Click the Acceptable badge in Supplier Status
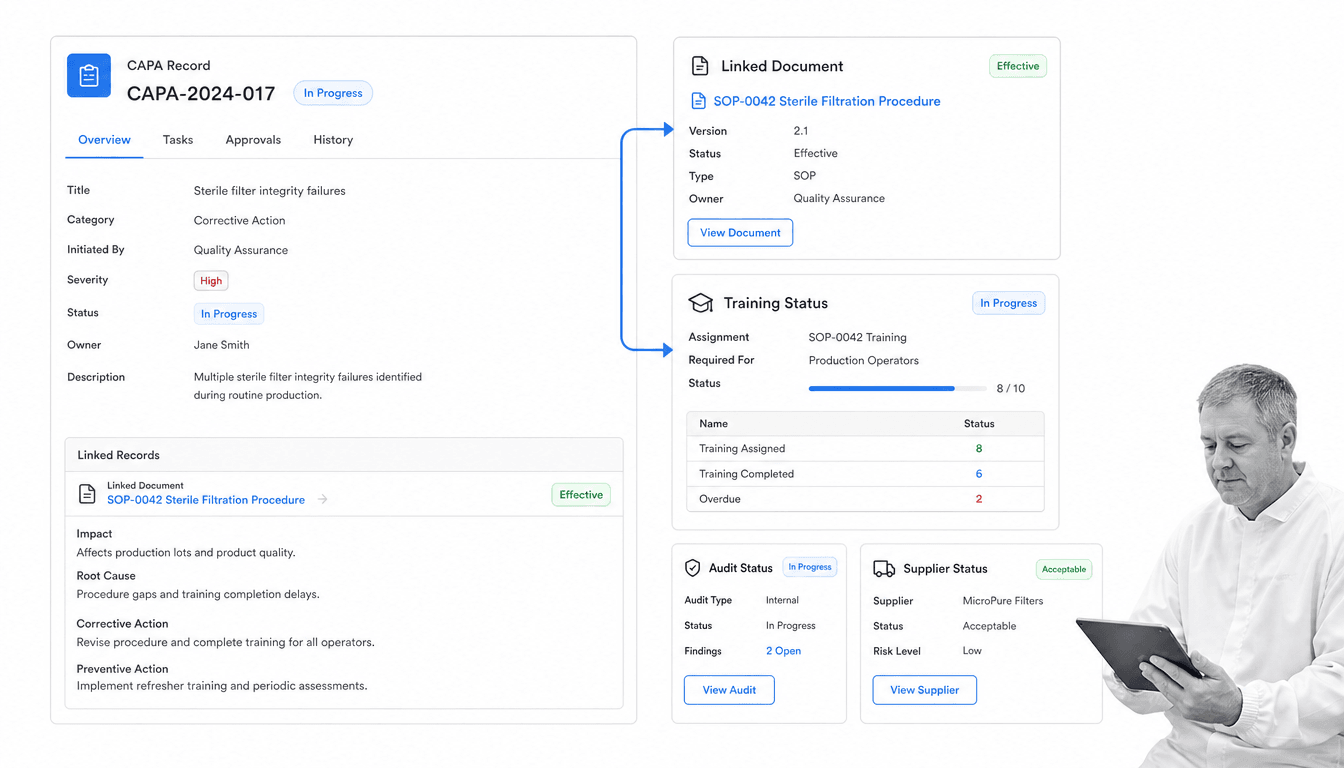The width and height of the screenshot is (1344, 768). pos(1064,569)
